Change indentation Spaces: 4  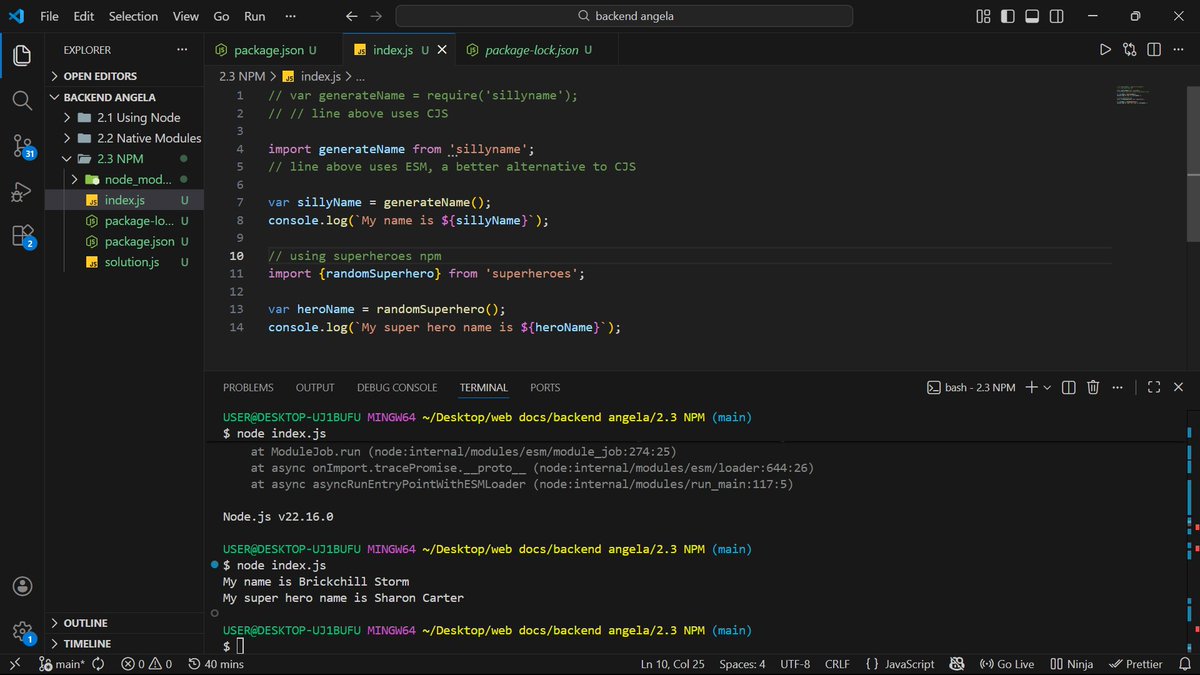[x=742, y=664]
